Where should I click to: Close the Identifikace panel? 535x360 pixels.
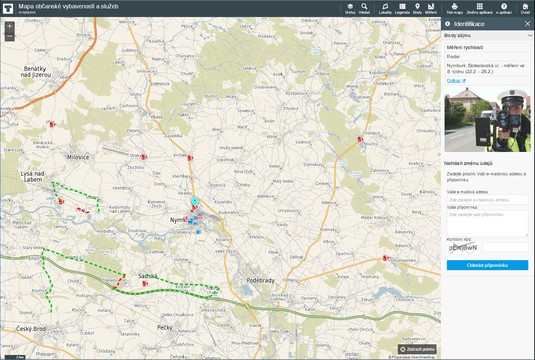(x=527, y=24)
